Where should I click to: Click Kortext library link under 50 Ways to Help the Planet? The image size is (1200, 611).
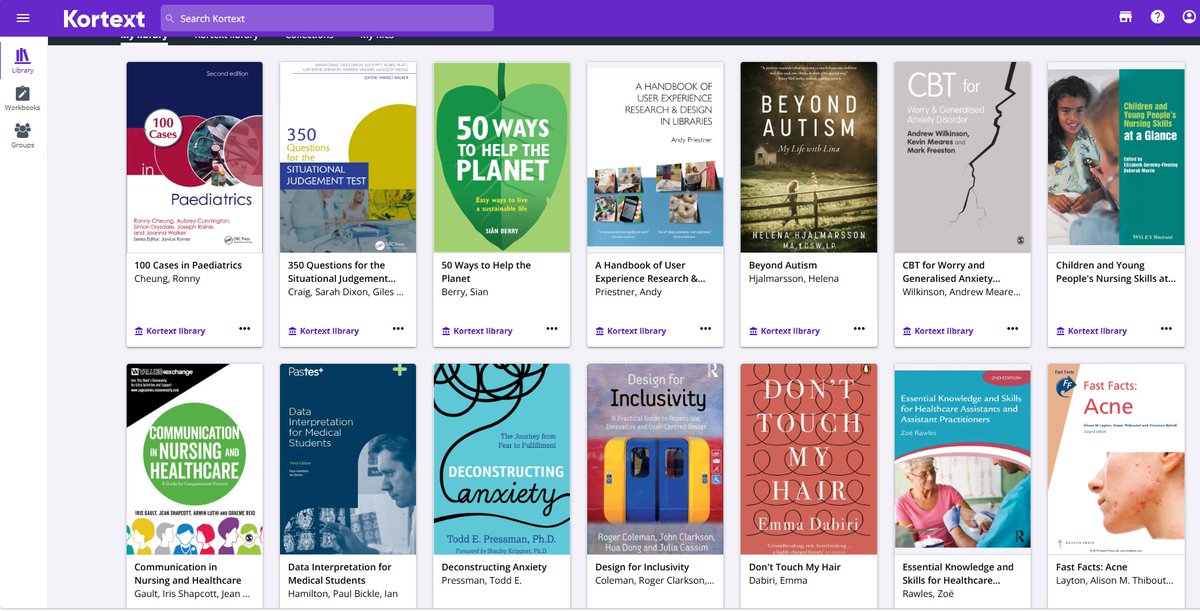coord(477,331)
